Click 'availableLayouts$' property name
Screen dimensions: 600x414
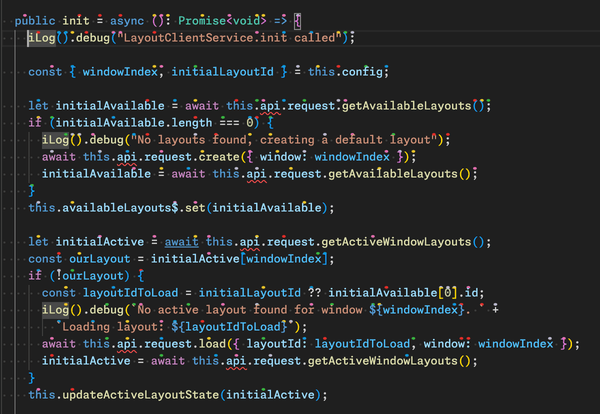tap(120, 208)
